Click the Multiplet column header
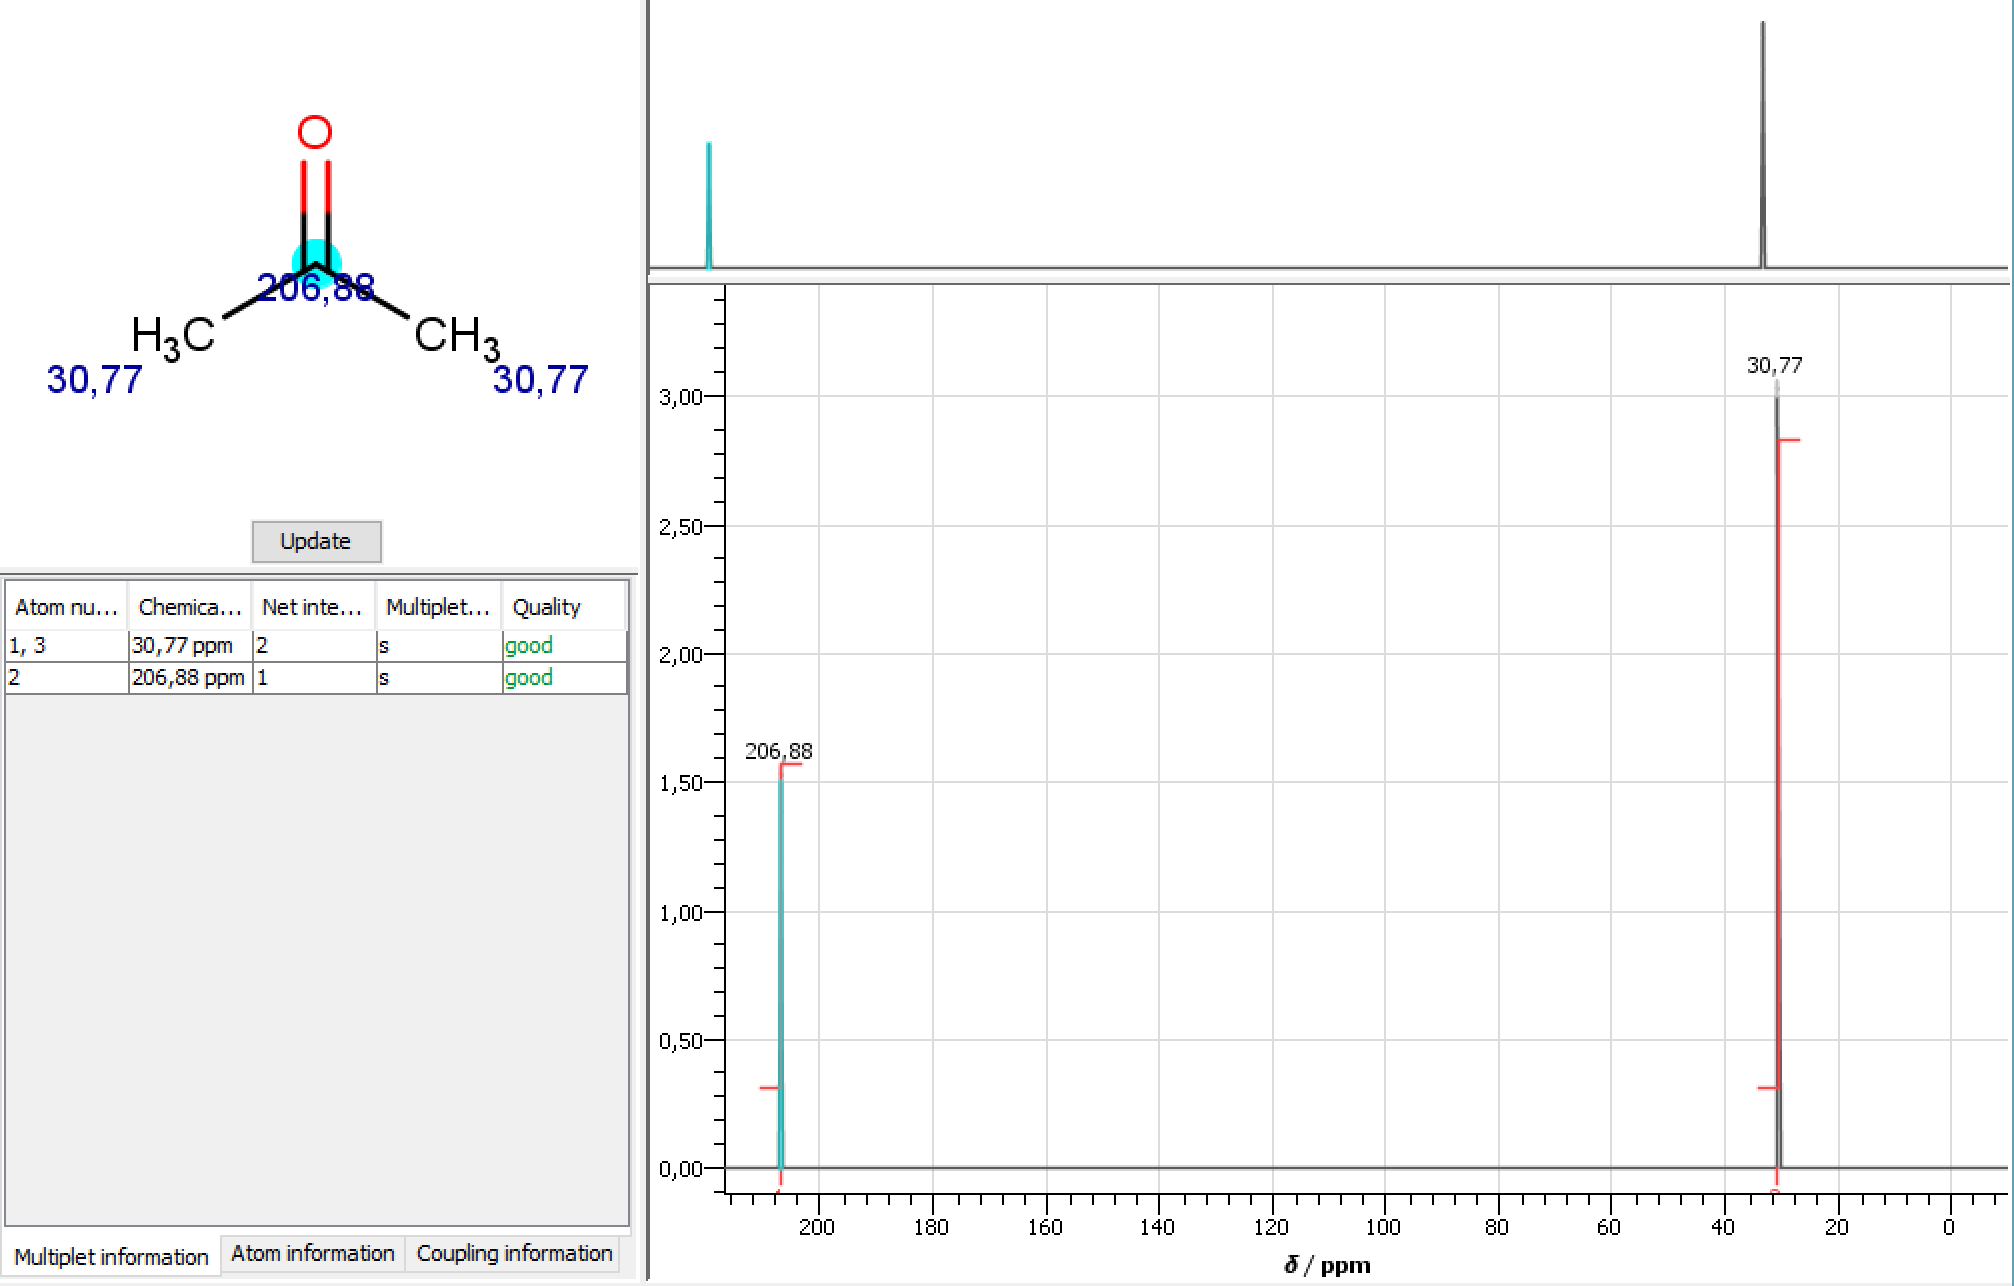Screen dimensions: 2014x1286 click(x=437, y=607)
